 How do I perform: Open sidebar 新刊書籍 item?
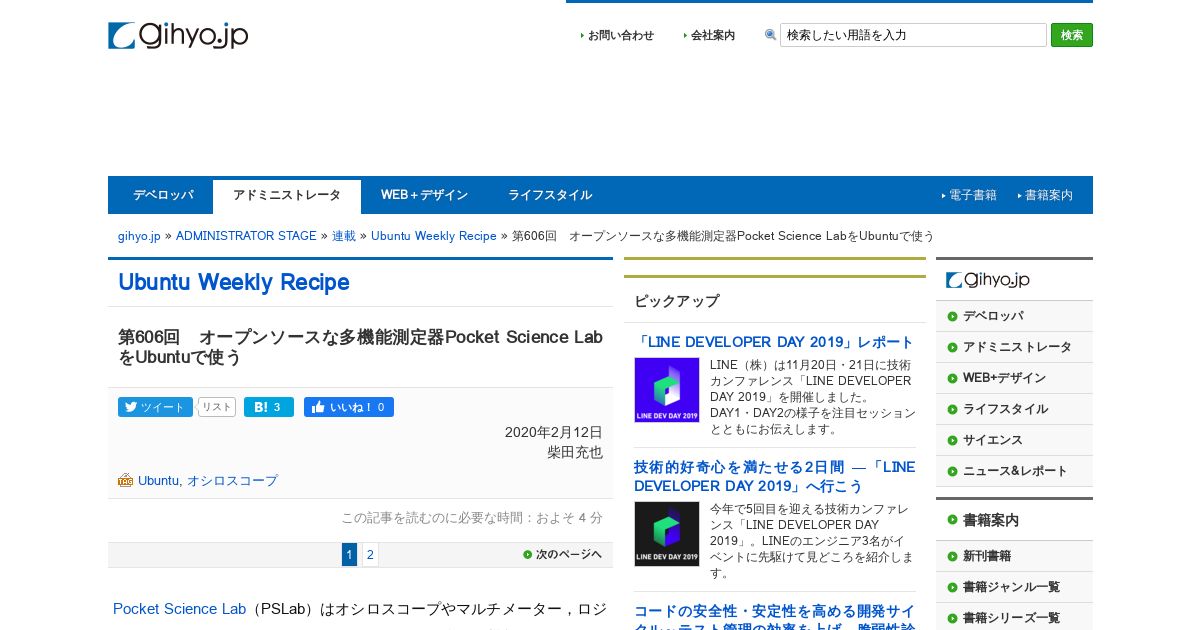[x=1014, y=556]
